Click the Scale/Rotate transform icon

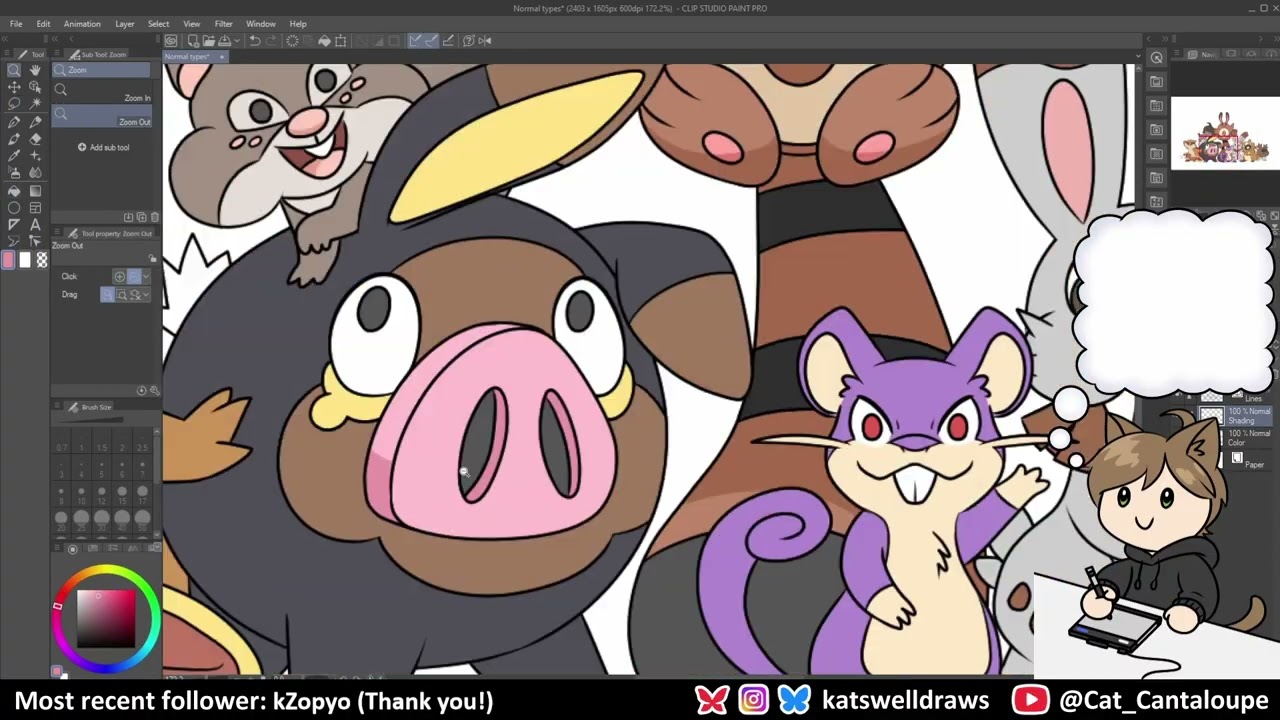(341, 41)
